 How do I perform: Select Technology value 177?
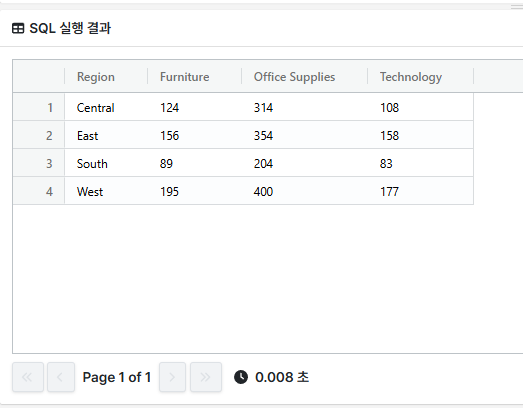(421, 191)
